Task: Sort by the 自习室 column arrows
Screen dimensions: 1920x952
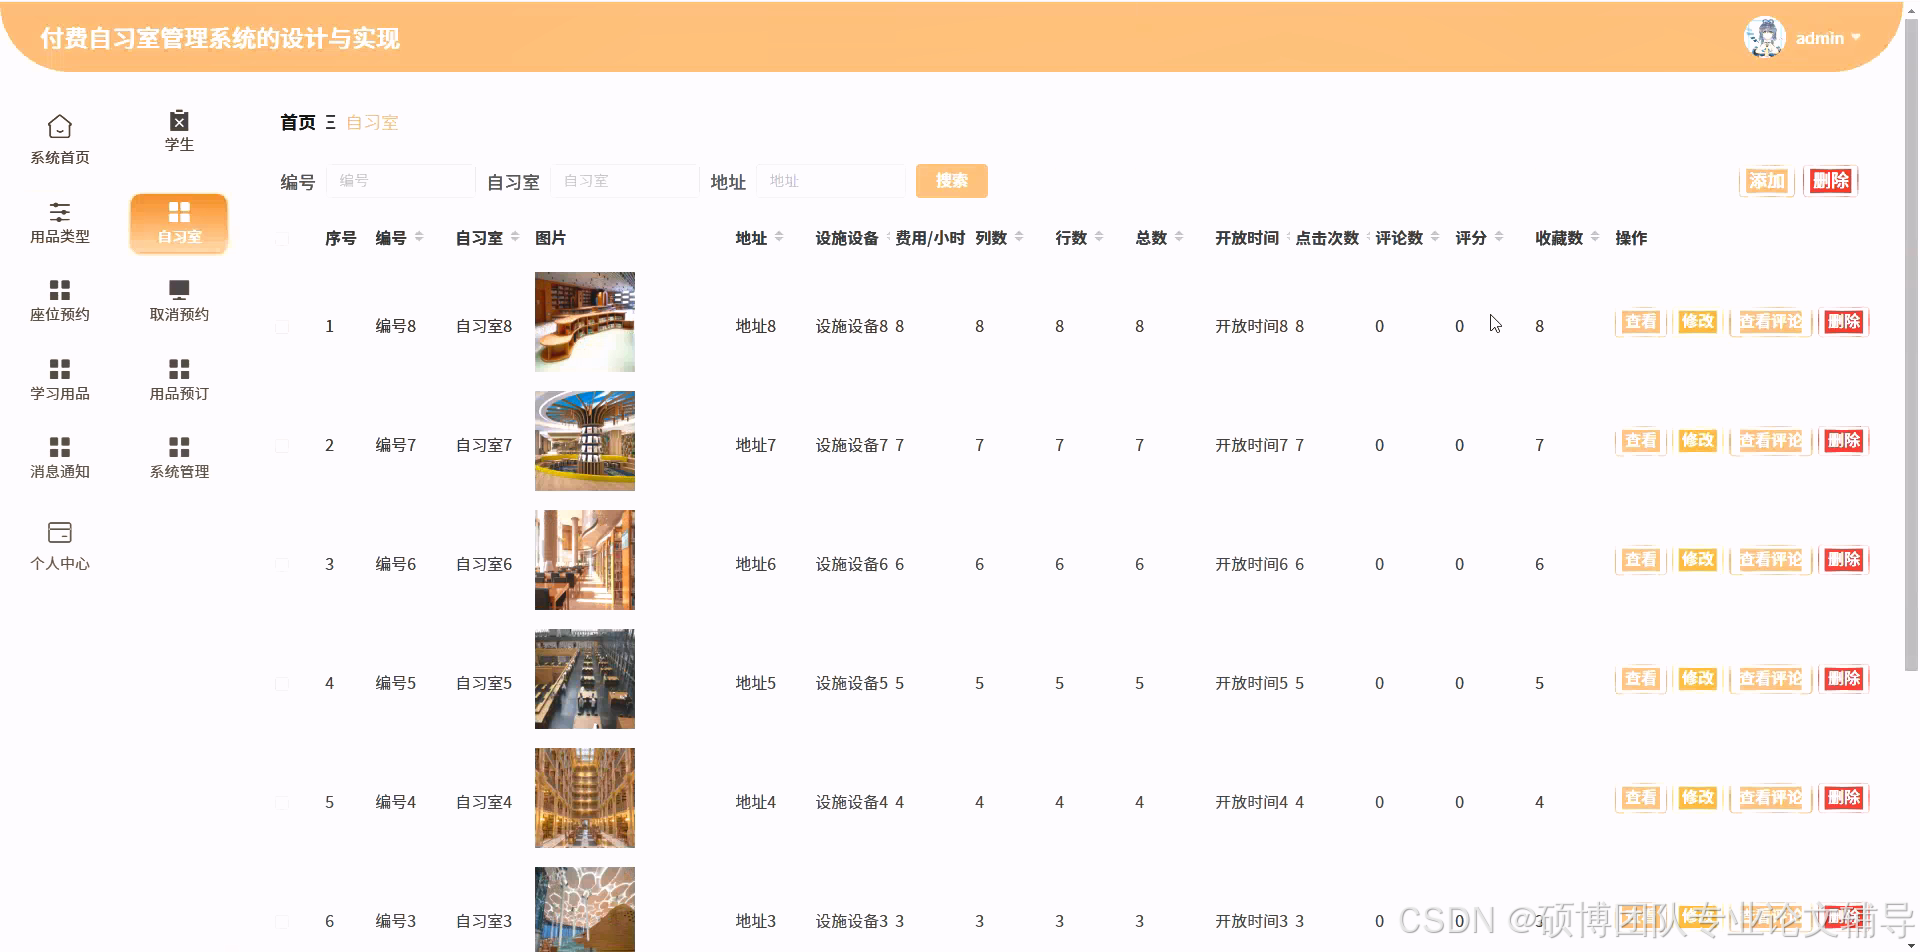Action: 515,237
